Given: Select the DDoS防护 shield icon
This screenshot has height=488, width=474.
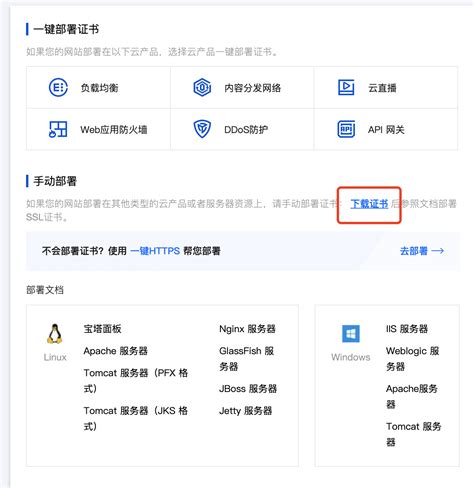Looking at the screenshot, I should point(202,129).
